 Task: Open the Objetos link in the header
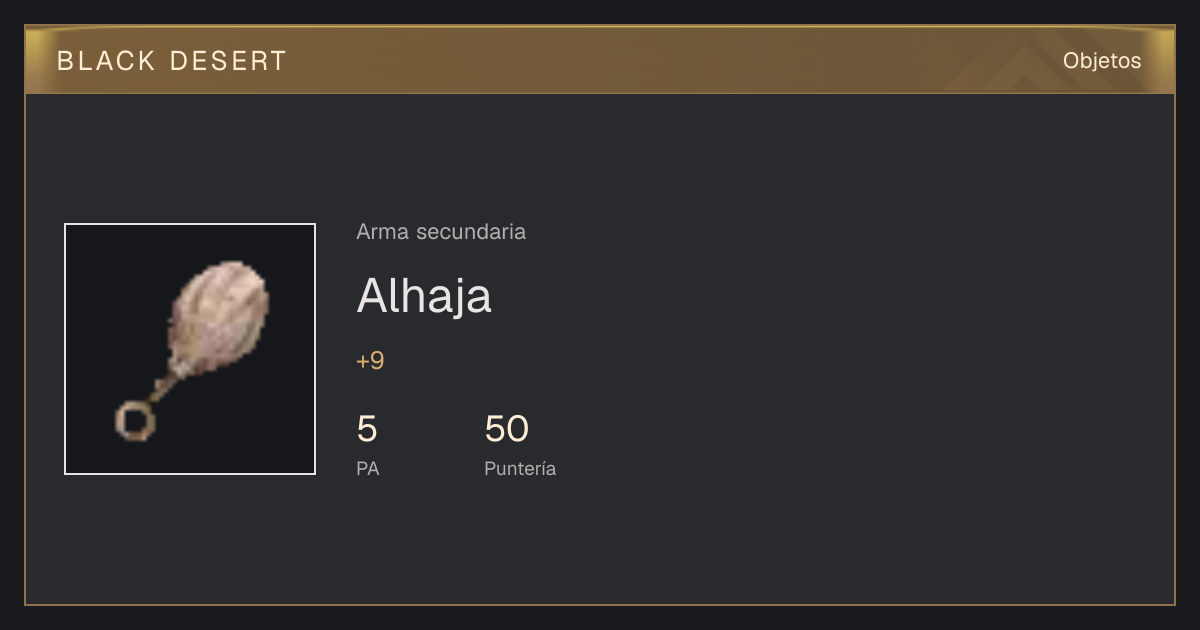[x=1102, y=60]
